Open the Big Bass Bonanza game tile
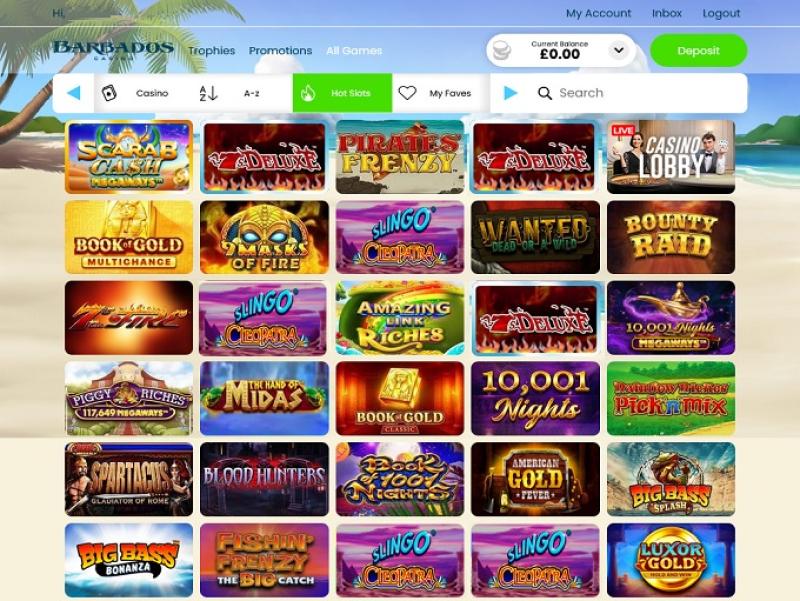Viewport: 800px width, 601px height. 129,560
